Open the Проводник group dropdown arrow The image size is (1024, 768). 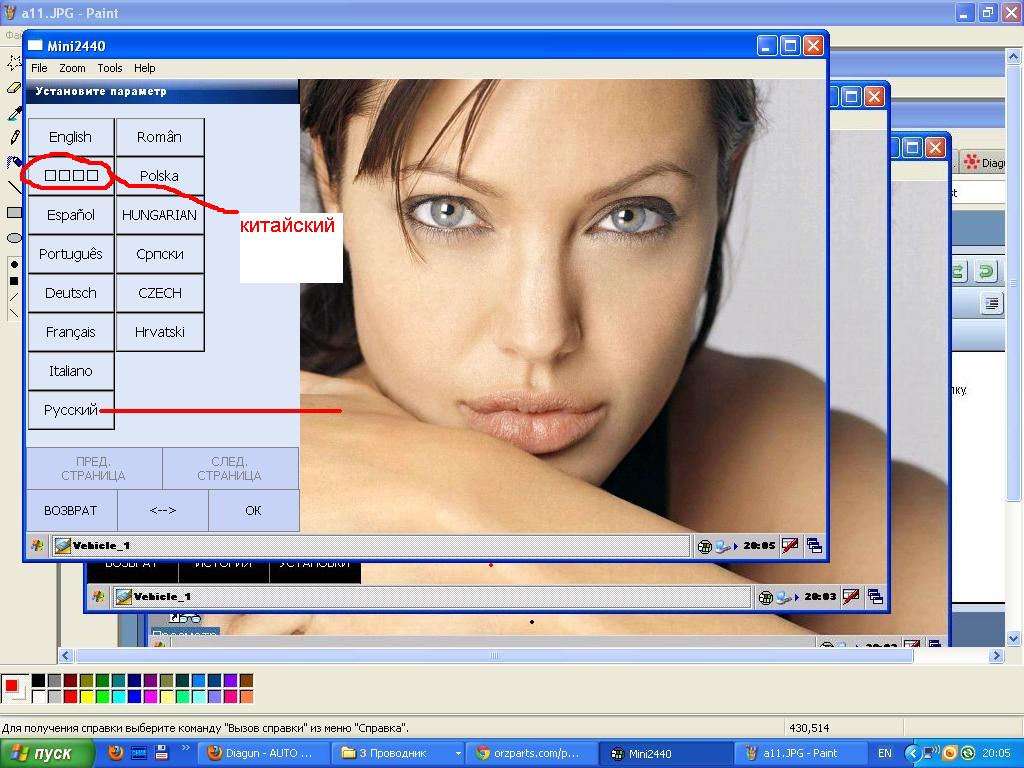[458, 754]
